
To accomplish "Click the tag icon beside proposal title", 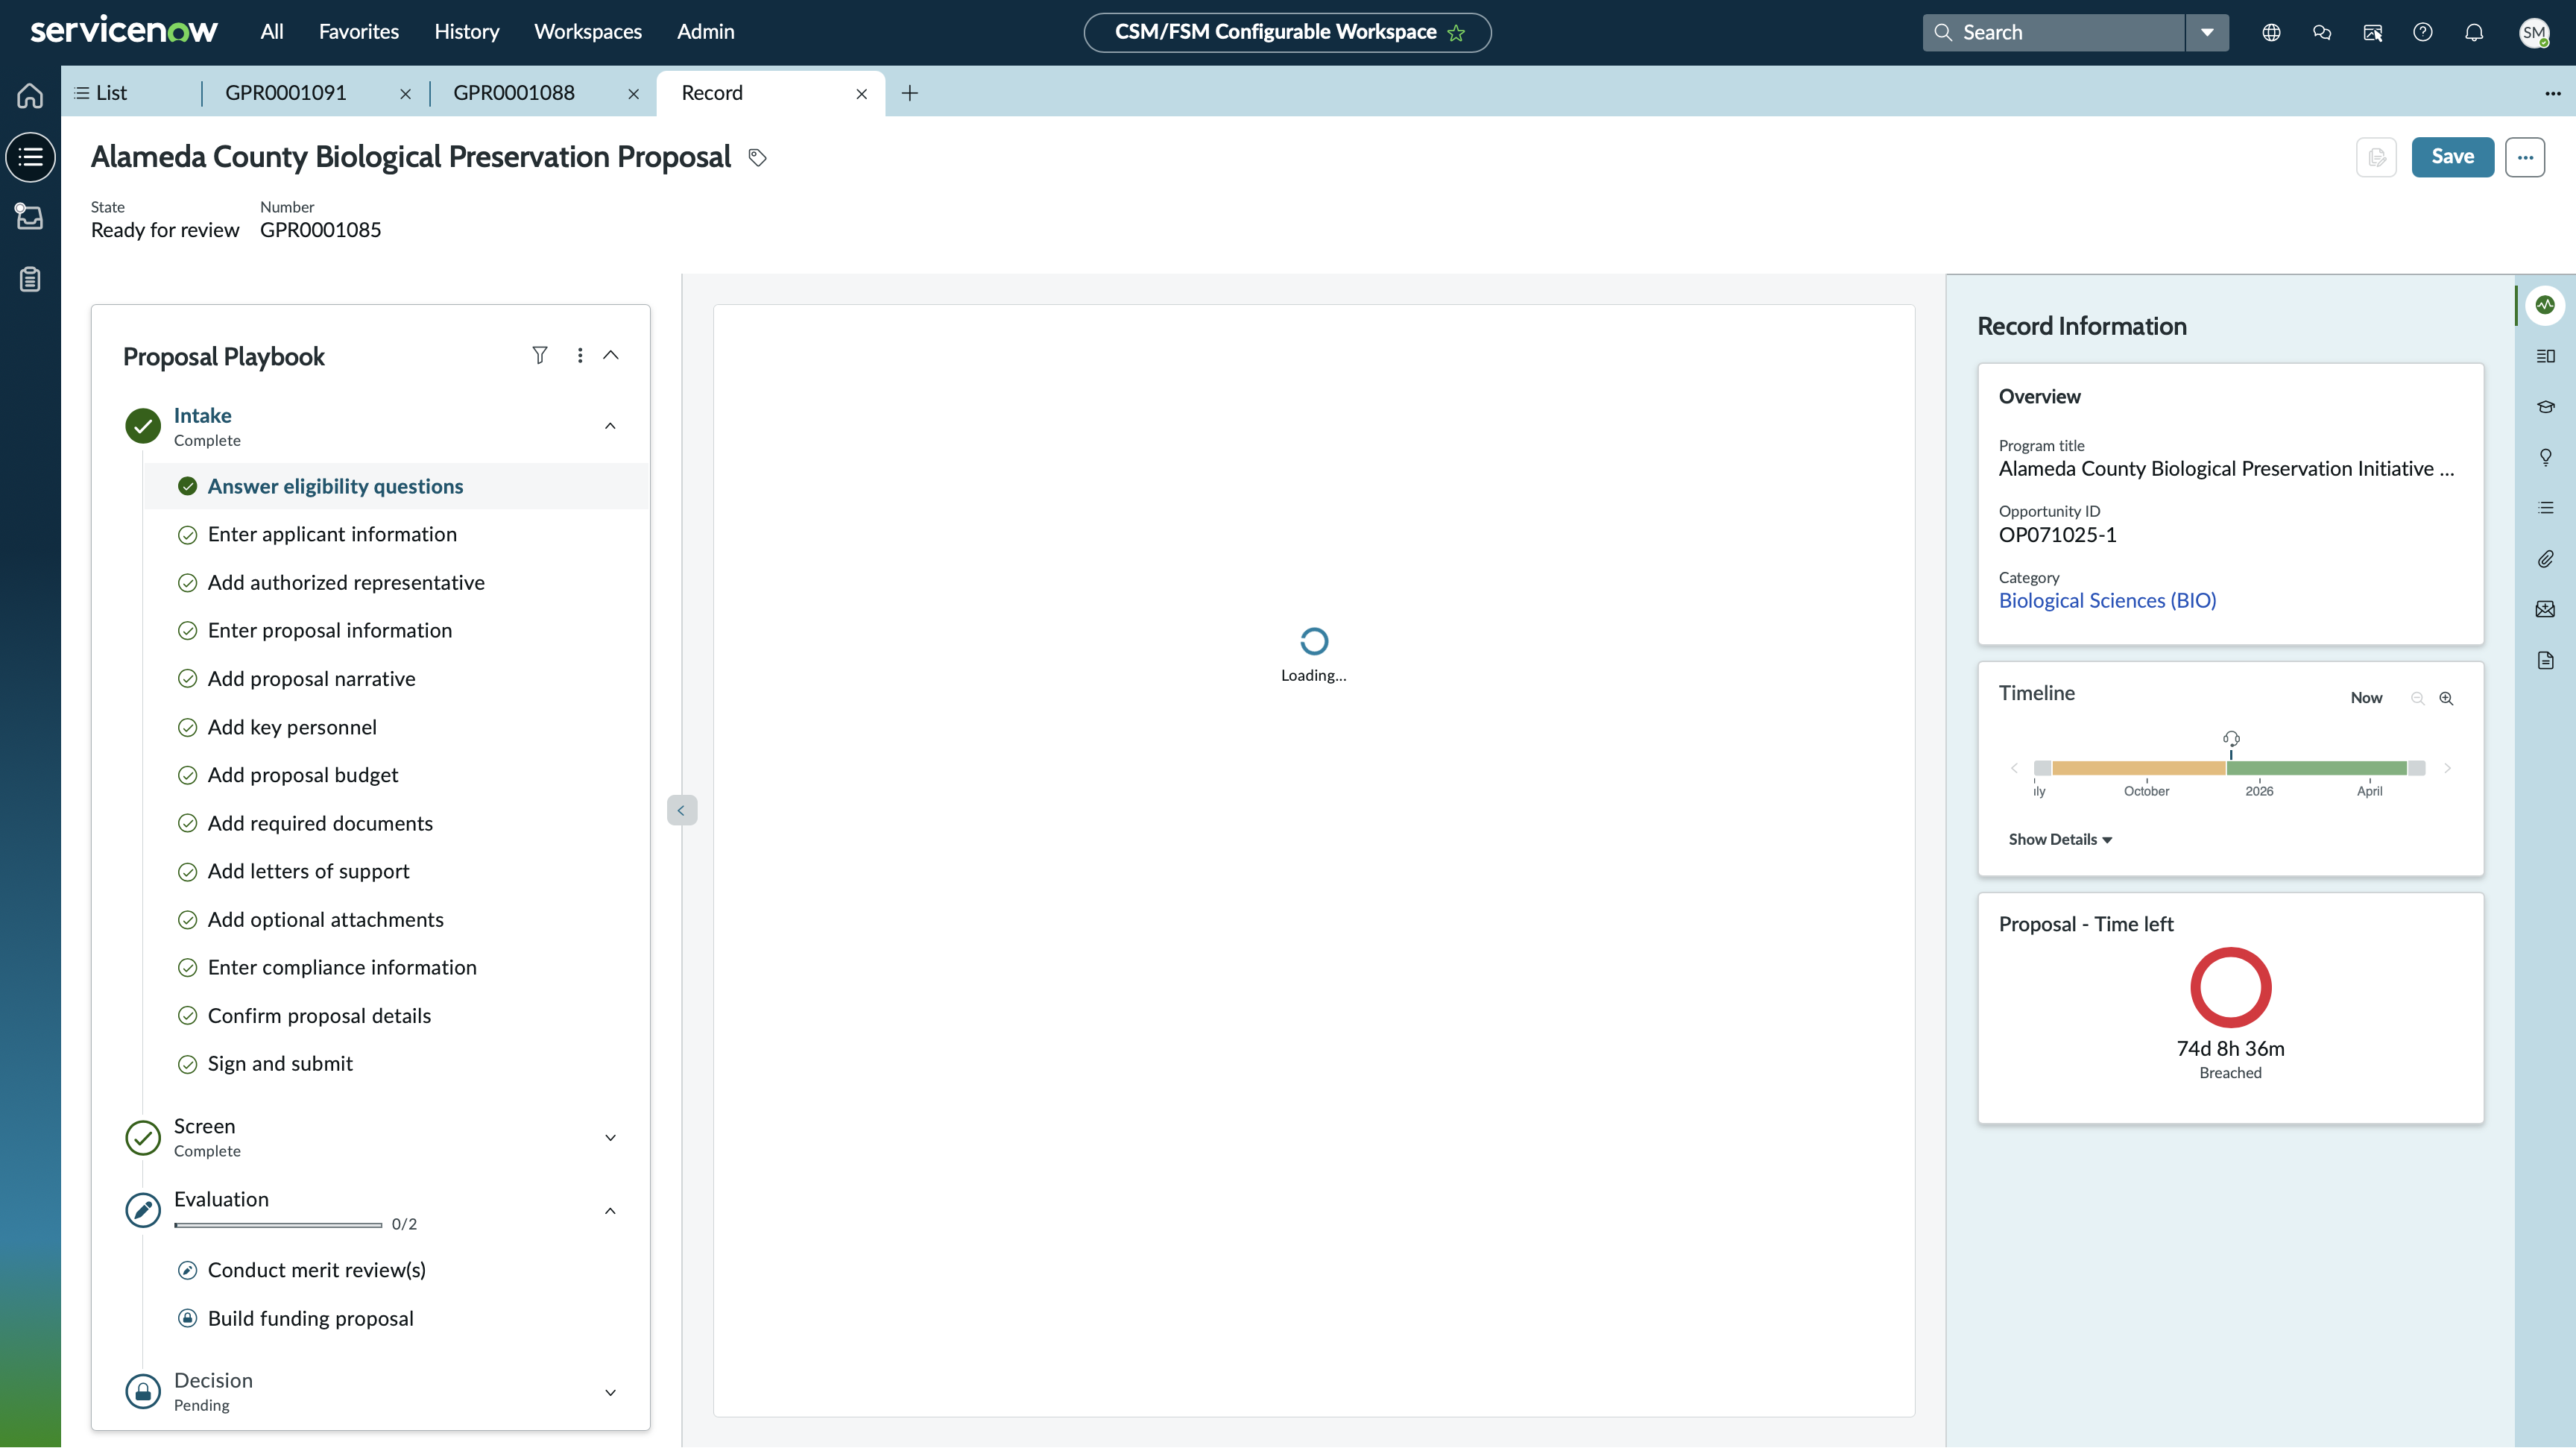I will click(757, 158).
